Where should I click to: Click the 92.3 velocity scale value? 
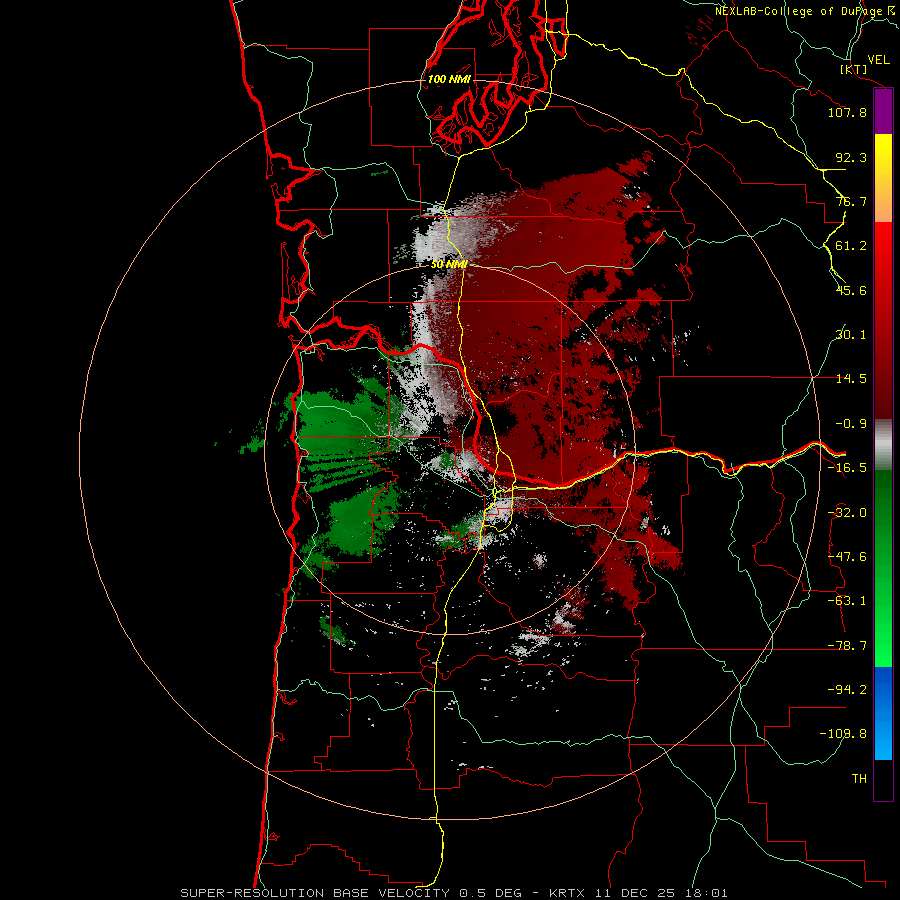coord(851,157)
